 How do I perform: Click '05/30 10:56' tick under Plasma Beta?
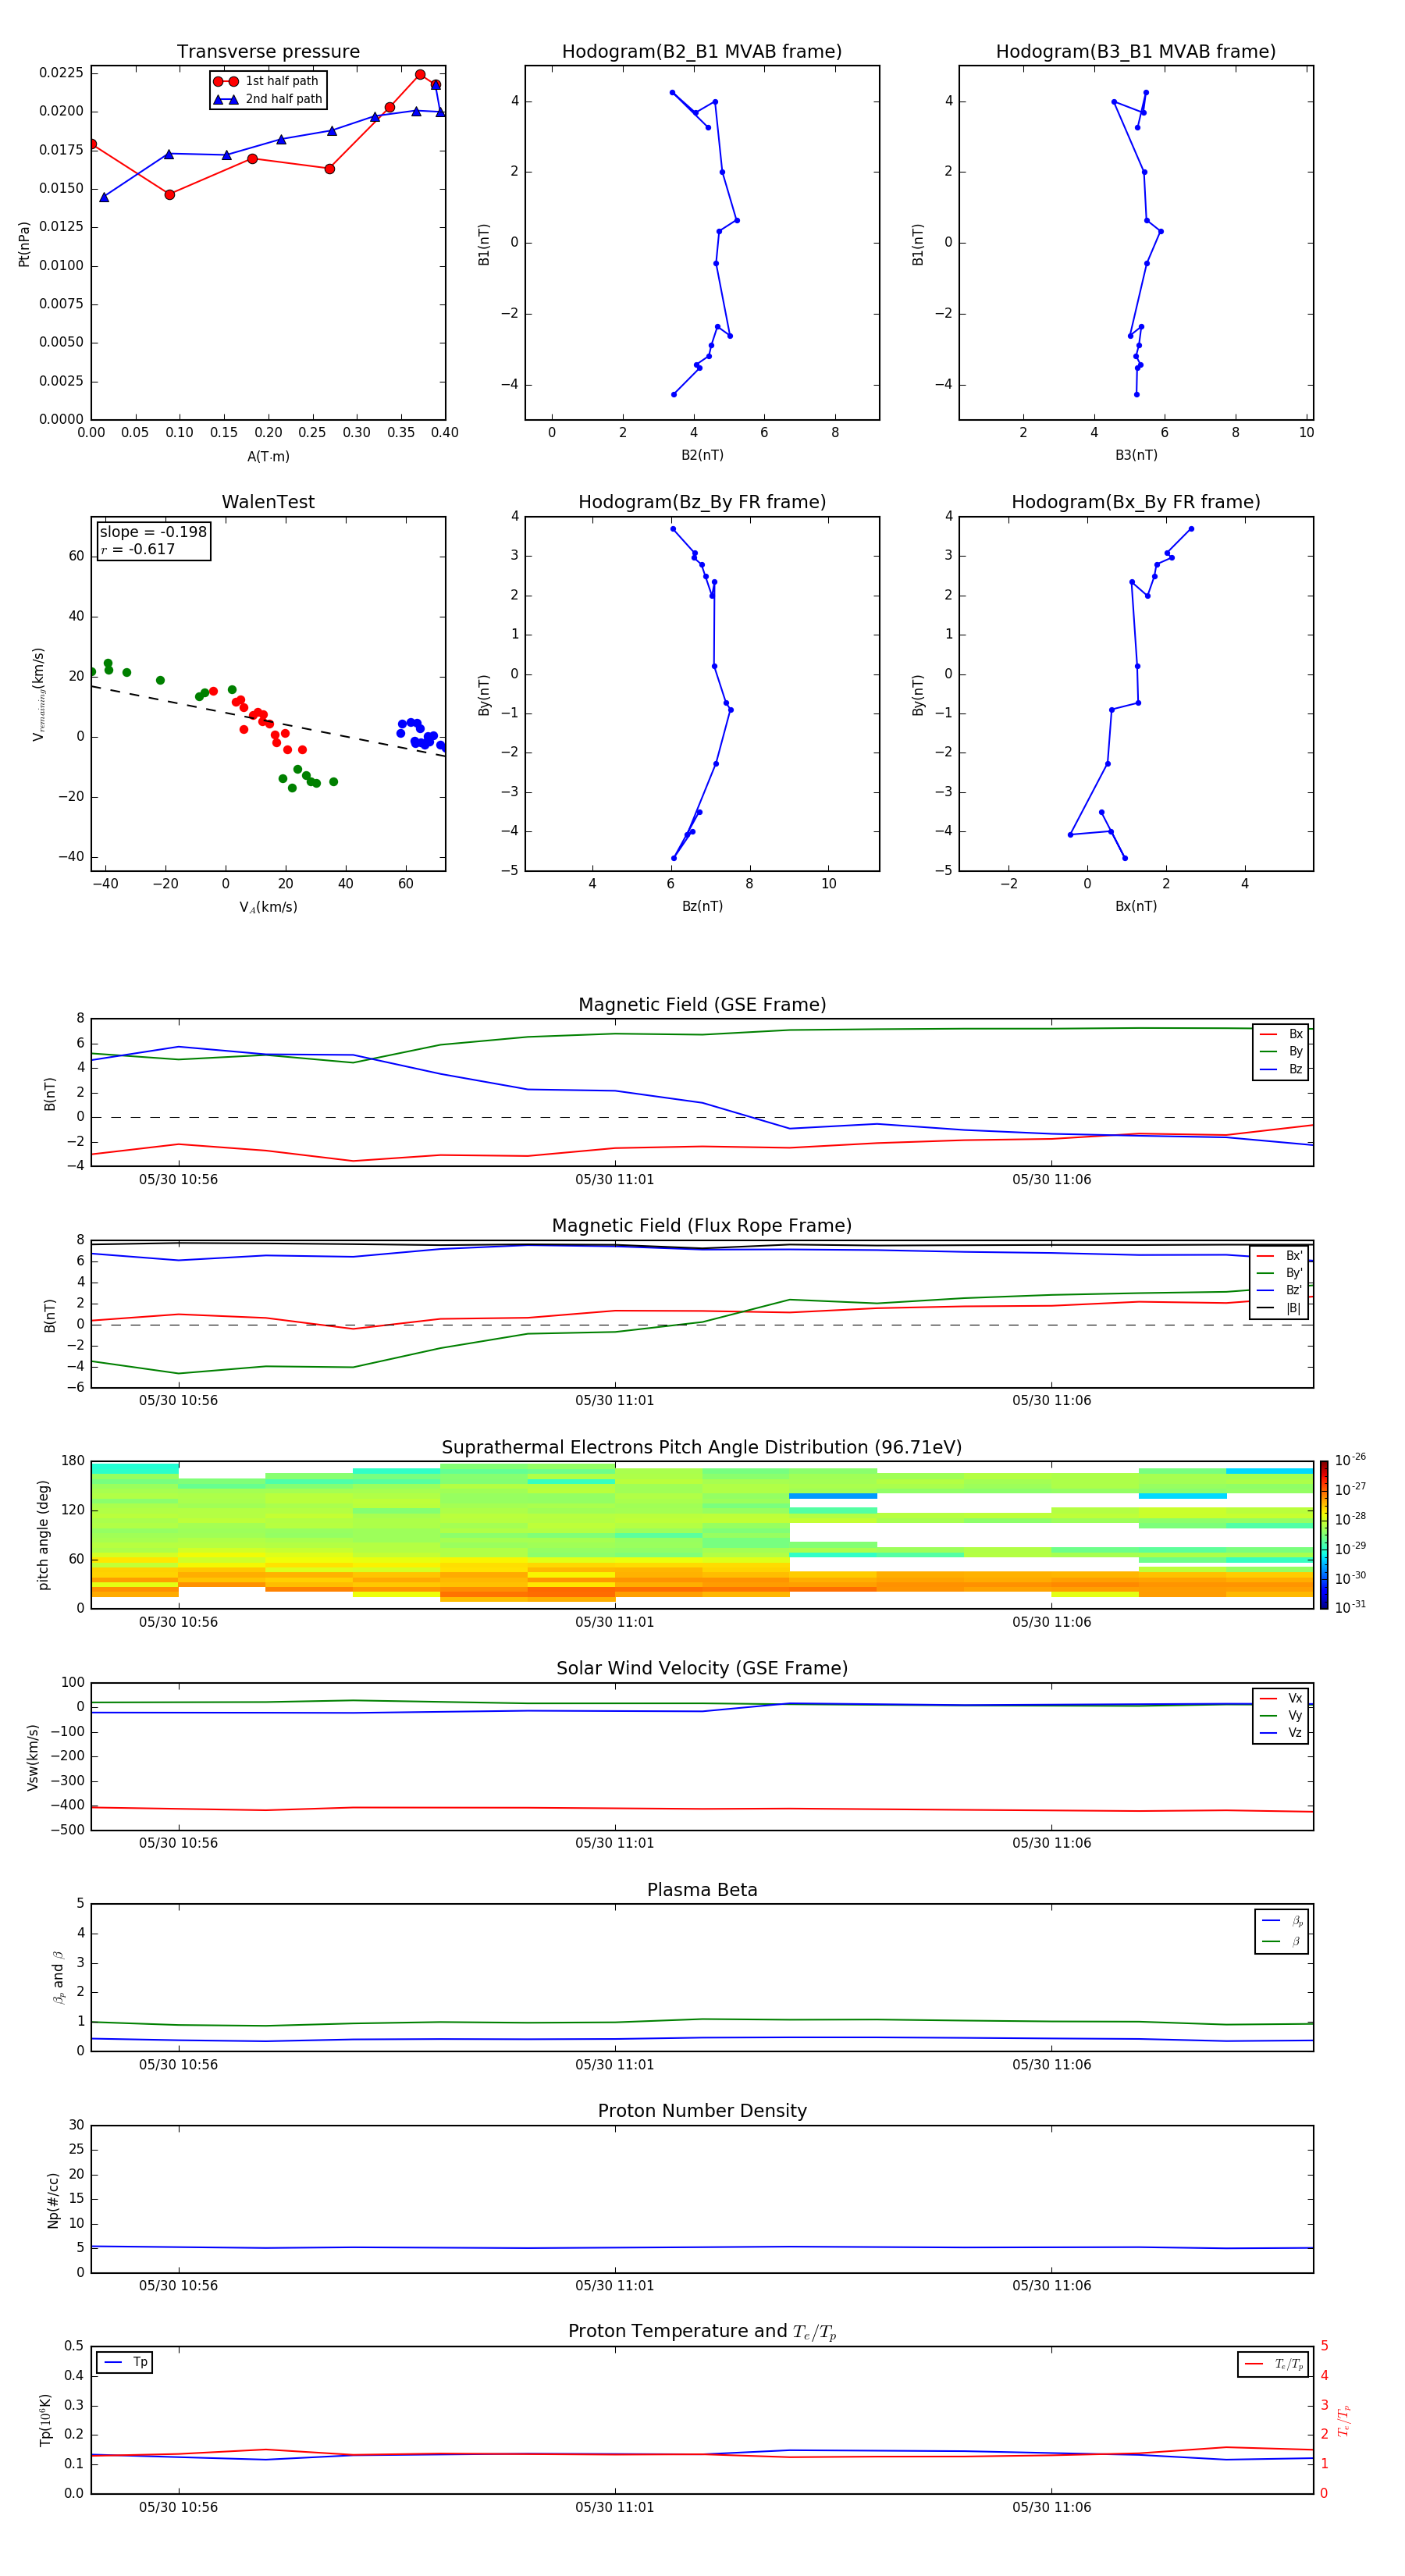click(x=178, y=2065)
